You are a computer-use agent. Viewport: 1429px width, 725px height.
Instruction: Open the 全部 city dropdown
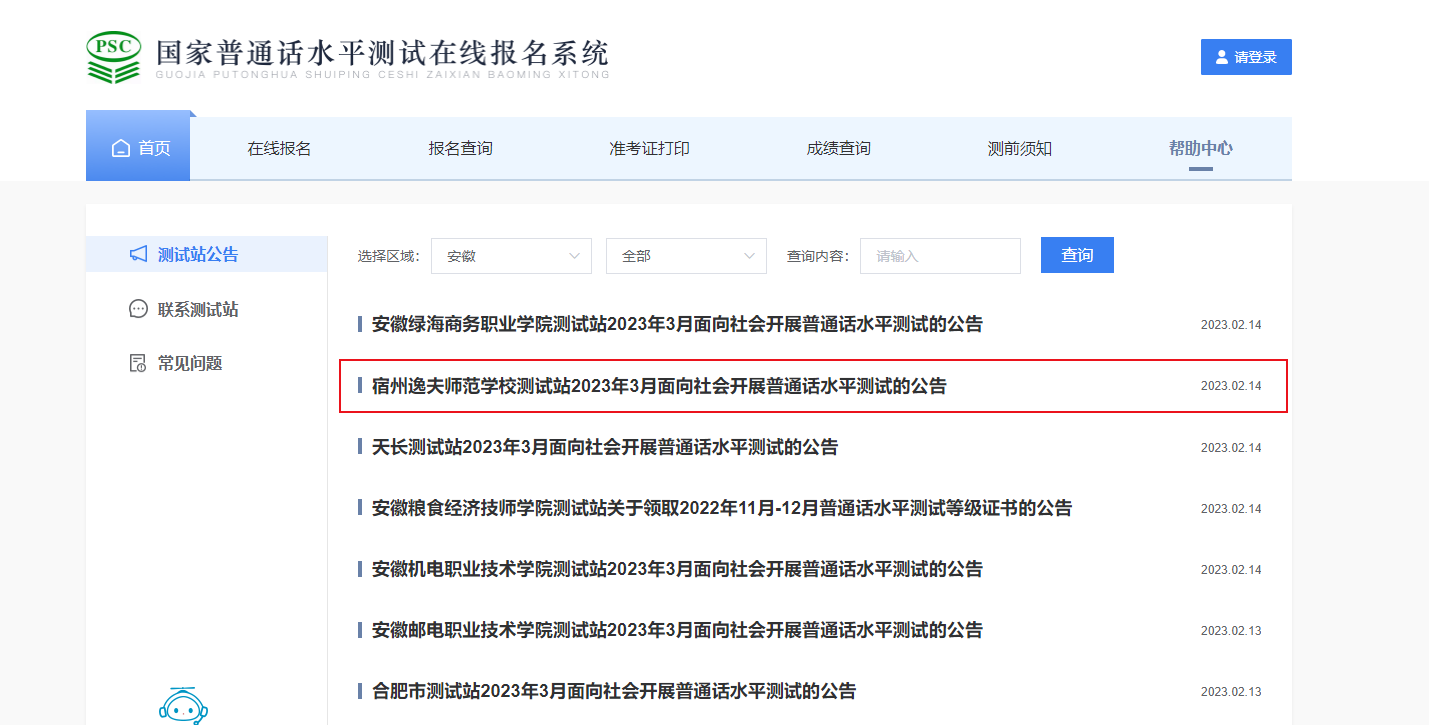coord(686,256)
